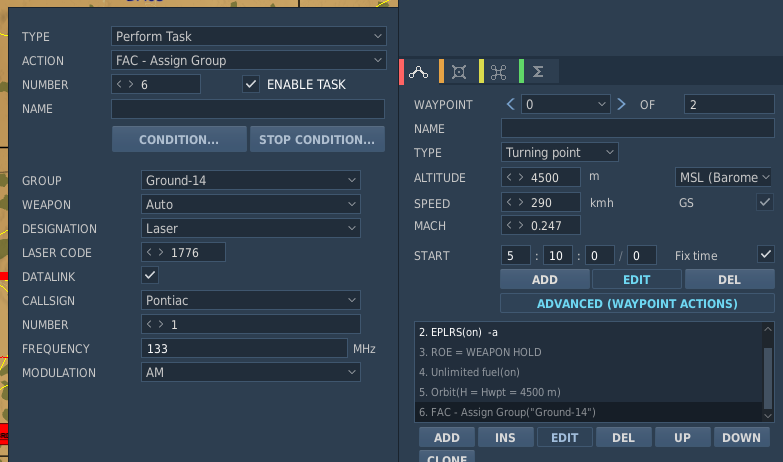Click the FREQUENCY 133 input field
This screenshot has width=783, height=462.
pos(244,348)
